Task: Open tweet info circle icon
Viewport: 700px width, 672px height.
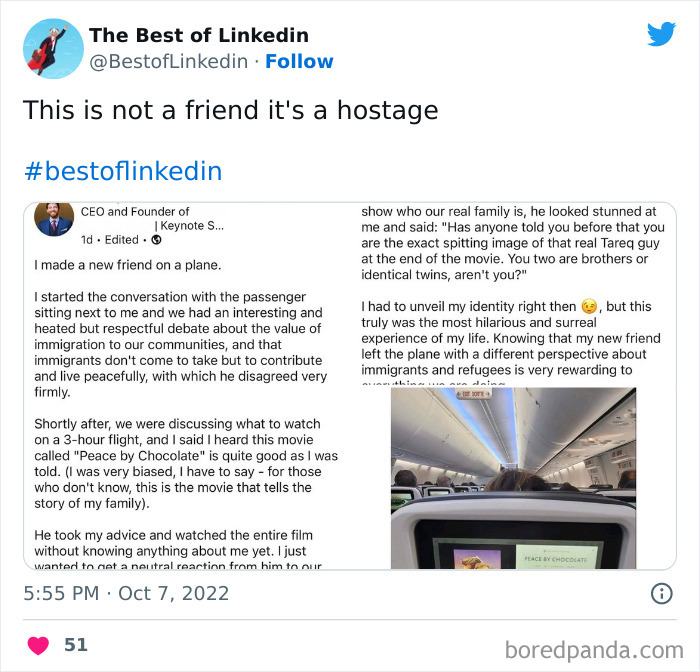Action: (x=662, y=593)
